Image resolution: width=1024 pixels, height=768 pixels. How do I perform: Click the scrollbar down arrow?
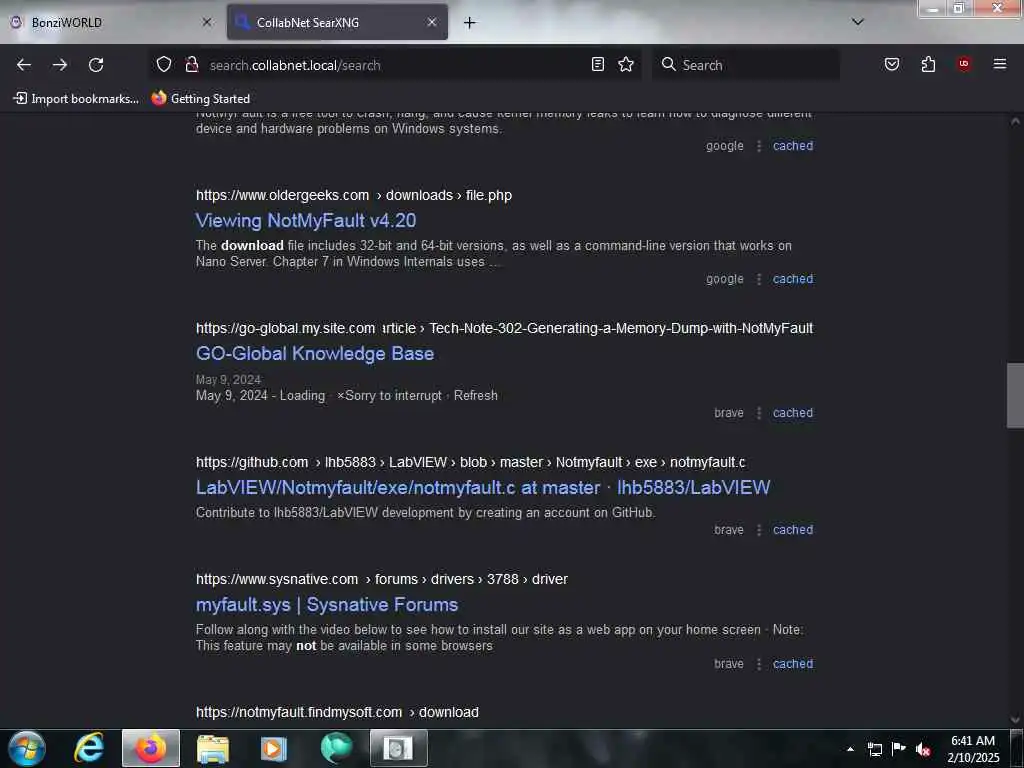pos(1015,719)
